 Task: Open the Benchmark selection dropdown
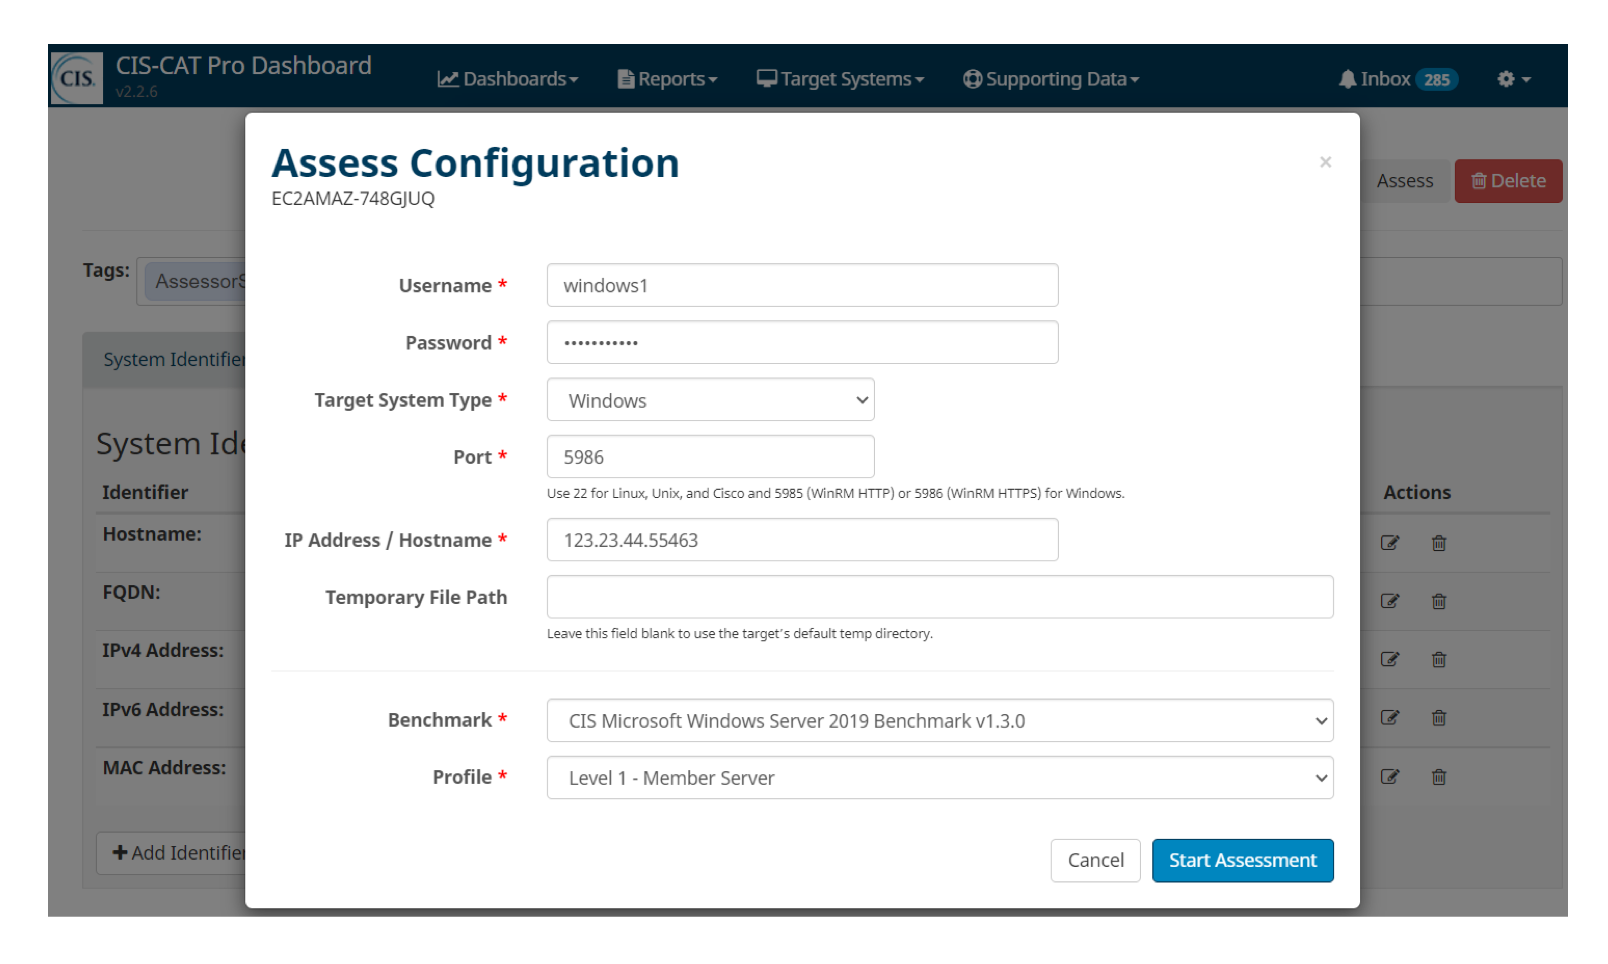[x=939, y=721]
